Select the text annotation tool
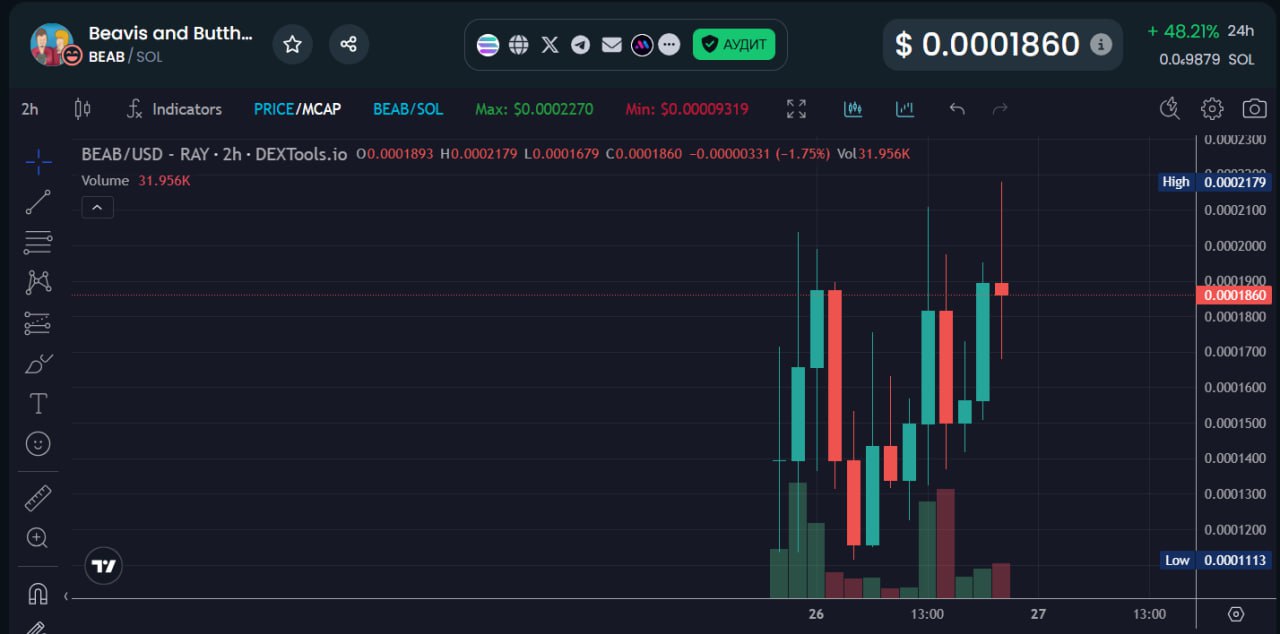1280x634 pixels. pyautogui.click(x=38, y=403)
